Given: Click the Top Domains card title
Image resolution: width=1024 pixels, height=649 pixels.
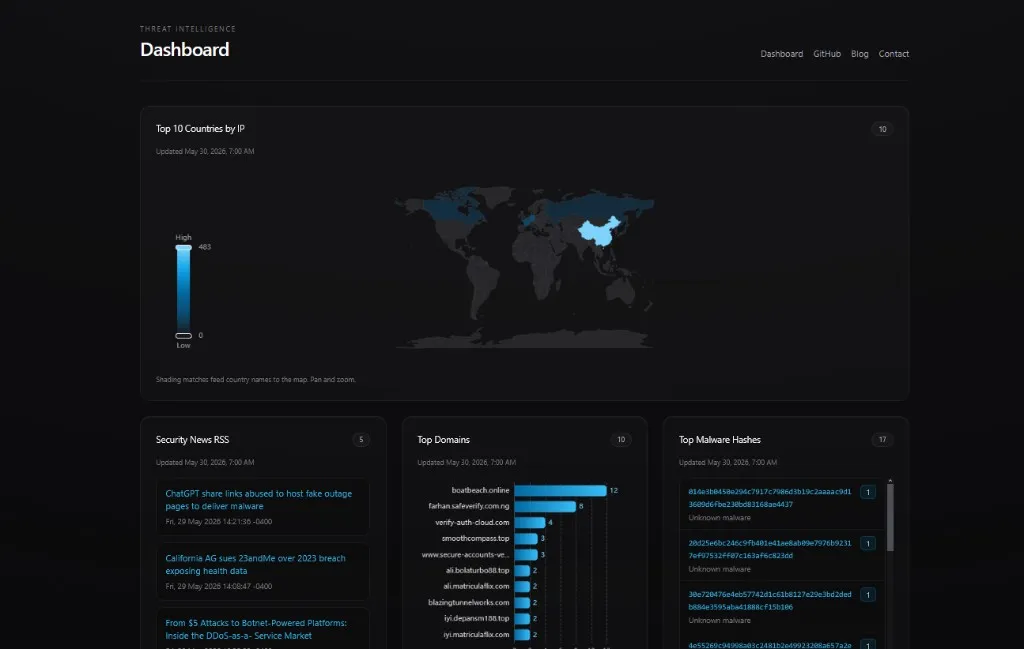Looking at the screenshot, I should point(443,439).
